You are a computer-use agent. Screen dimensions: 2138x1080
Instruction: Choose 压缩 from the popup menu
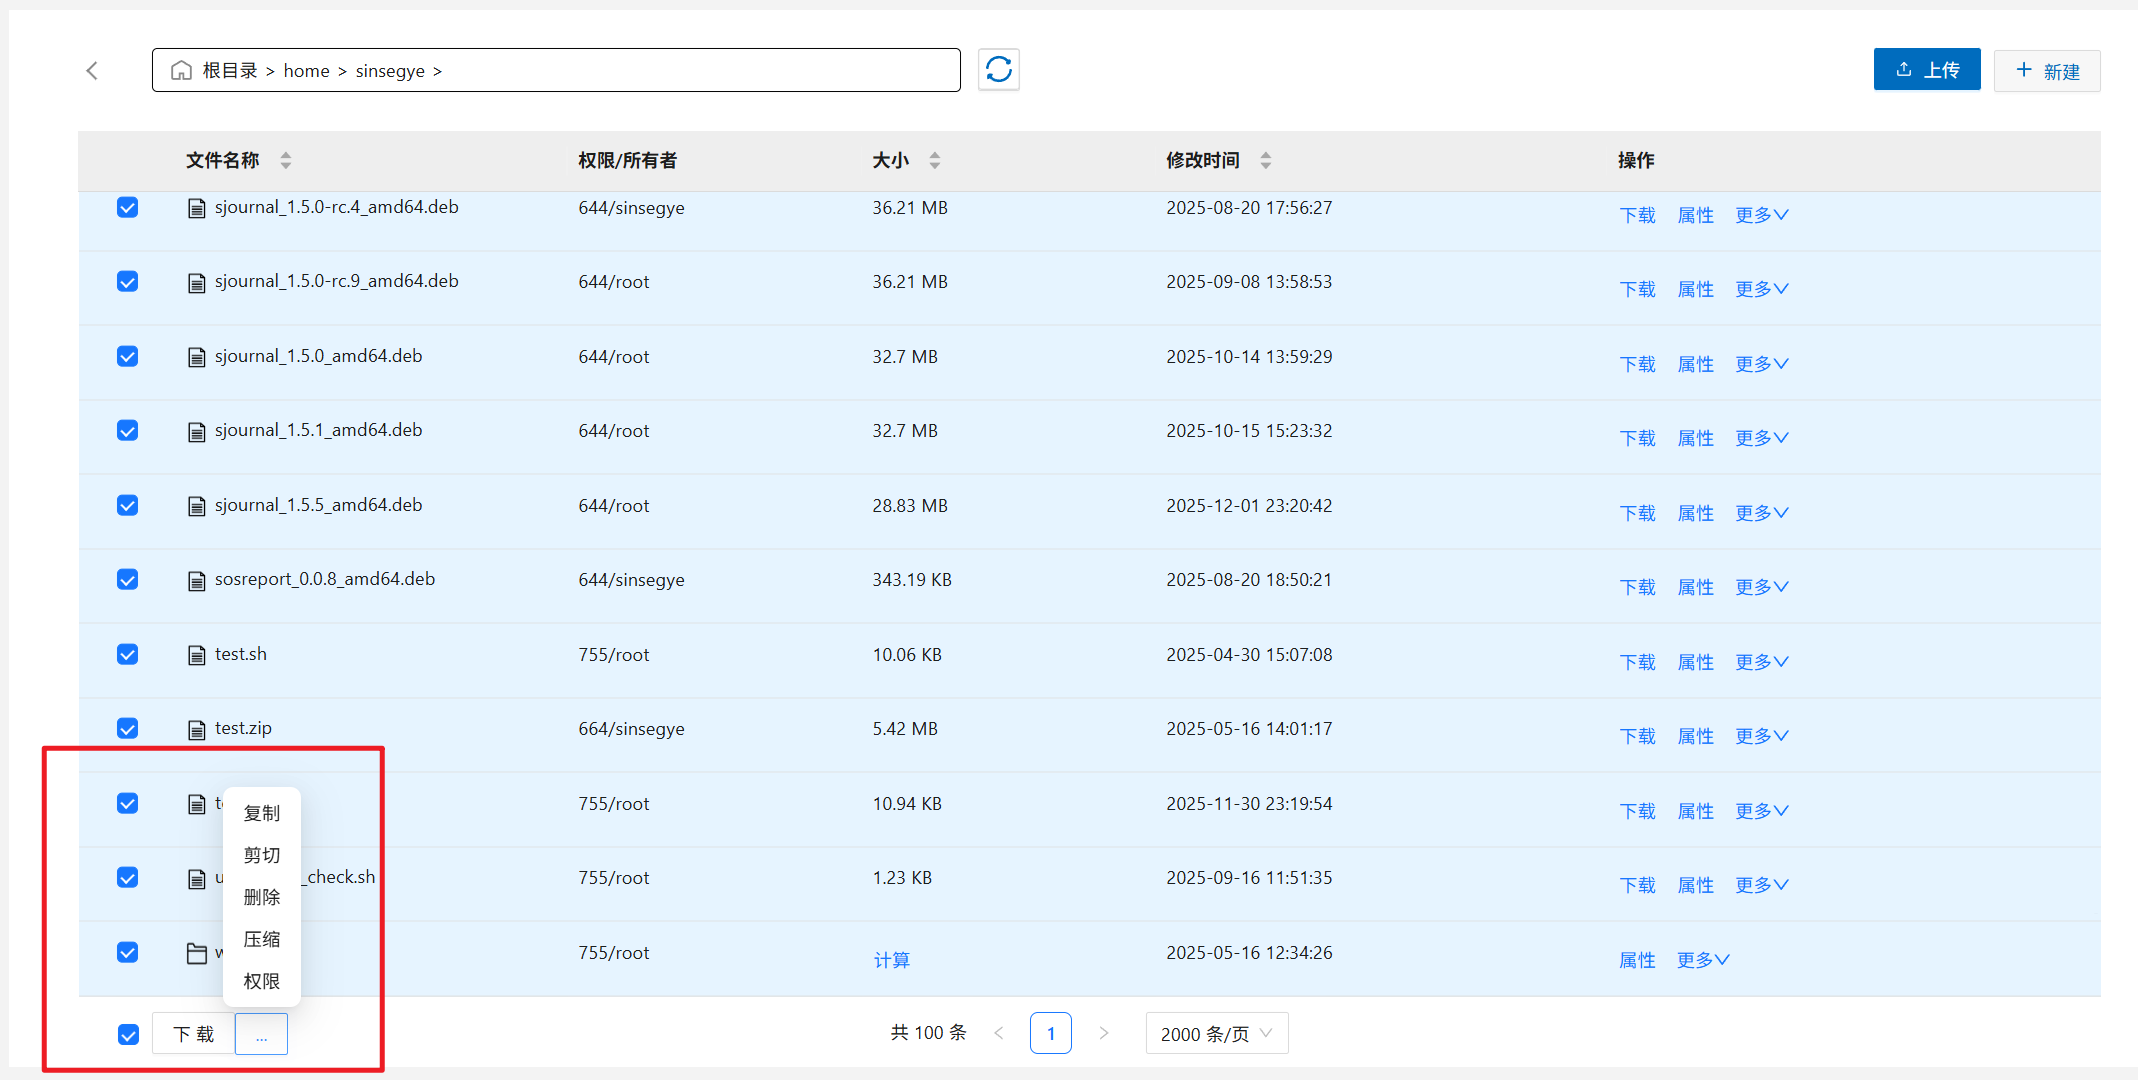(262, 939)
